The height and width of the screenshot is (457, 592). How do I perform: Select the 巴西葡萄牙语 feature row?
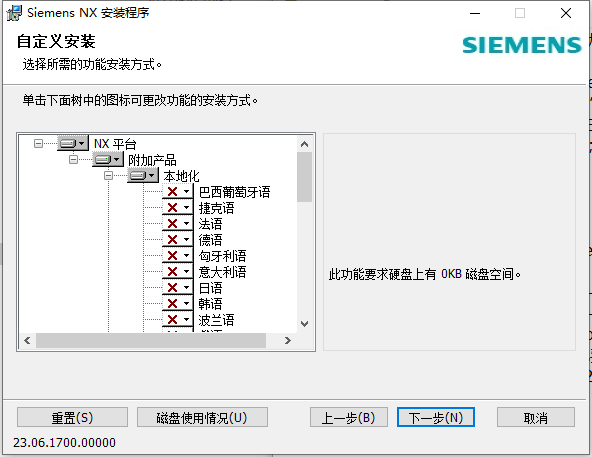pos(234,192)
